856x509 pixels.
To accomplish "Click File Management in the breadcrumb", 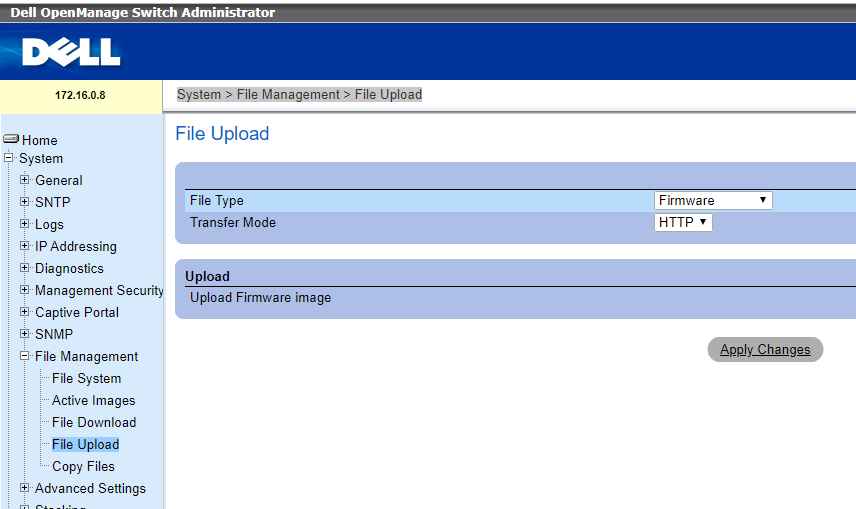I will pos(288,94).
